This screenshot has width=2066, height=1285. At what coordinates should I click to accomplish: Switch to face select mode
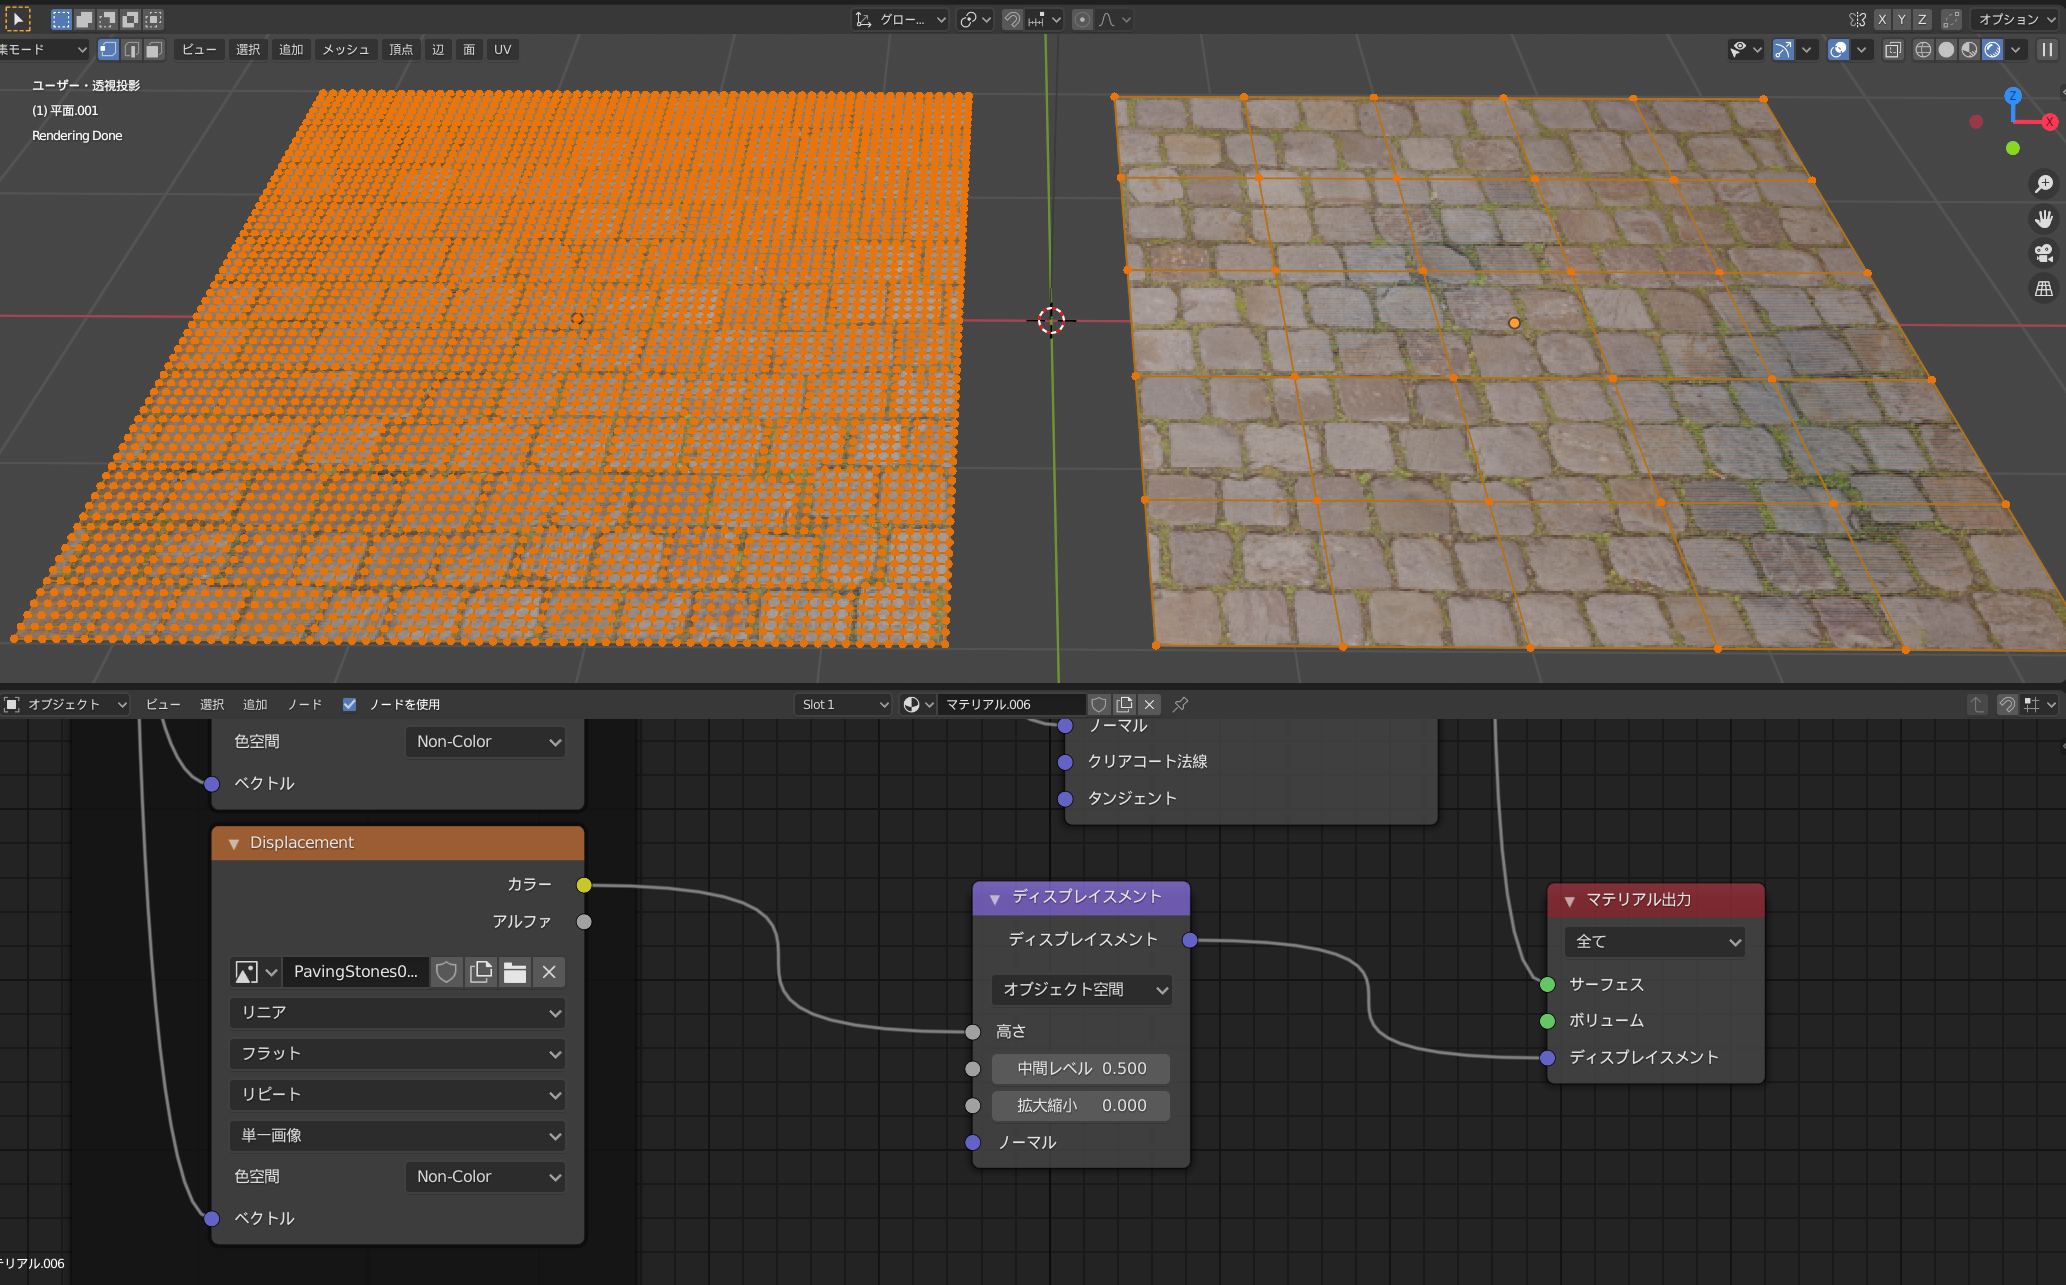pos(153,49)
